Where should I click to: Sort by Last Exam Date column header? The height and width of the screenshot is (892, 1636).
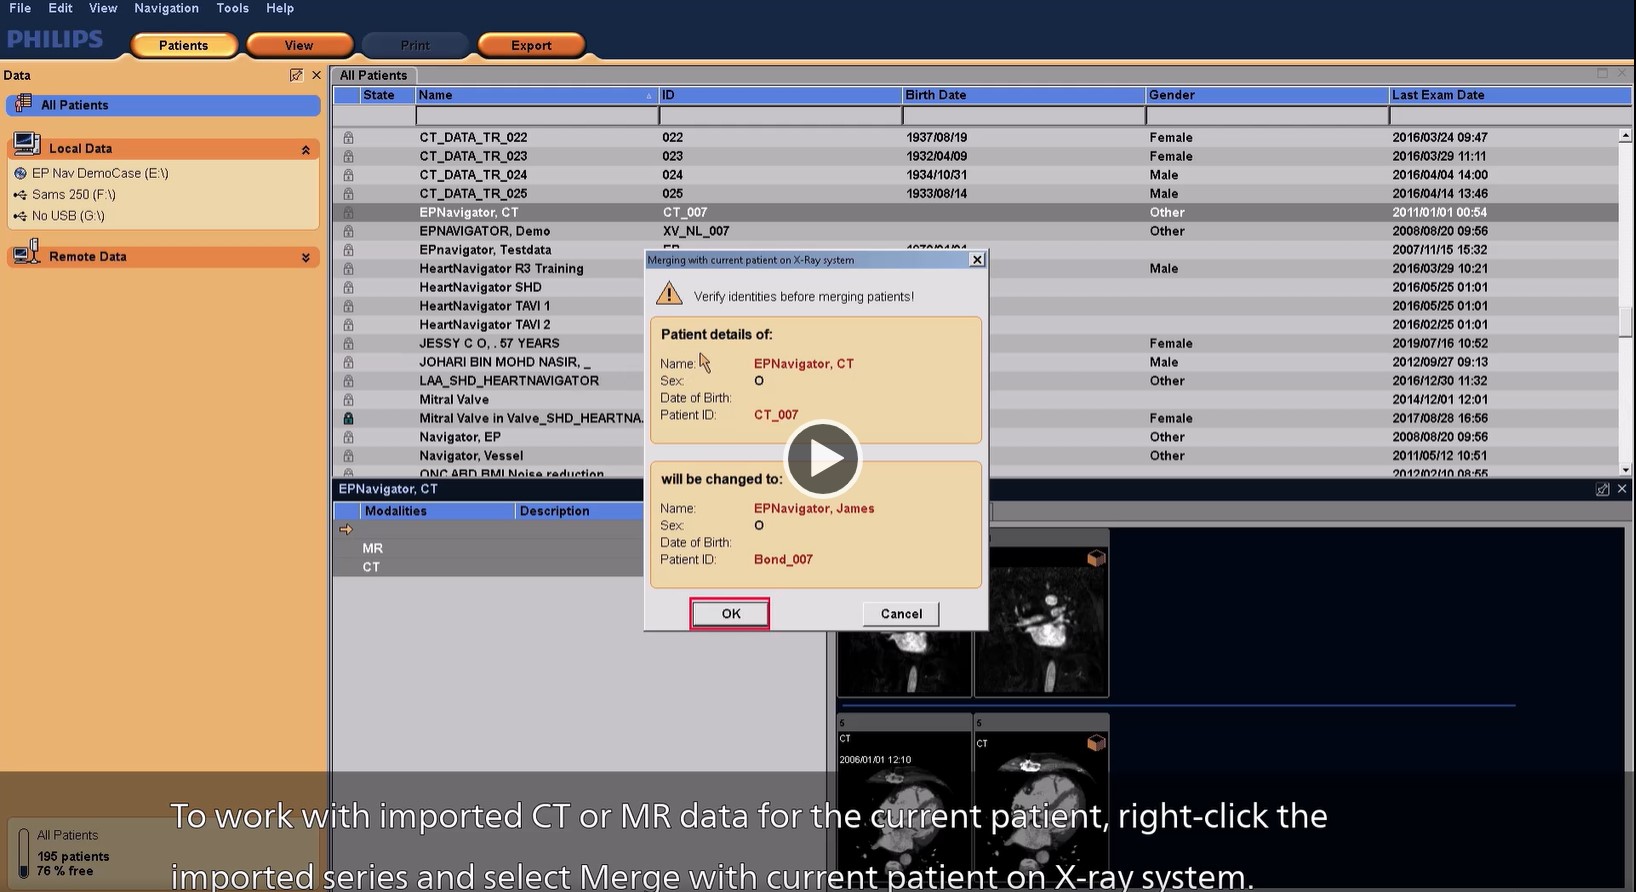click(x=1510, y=95)
